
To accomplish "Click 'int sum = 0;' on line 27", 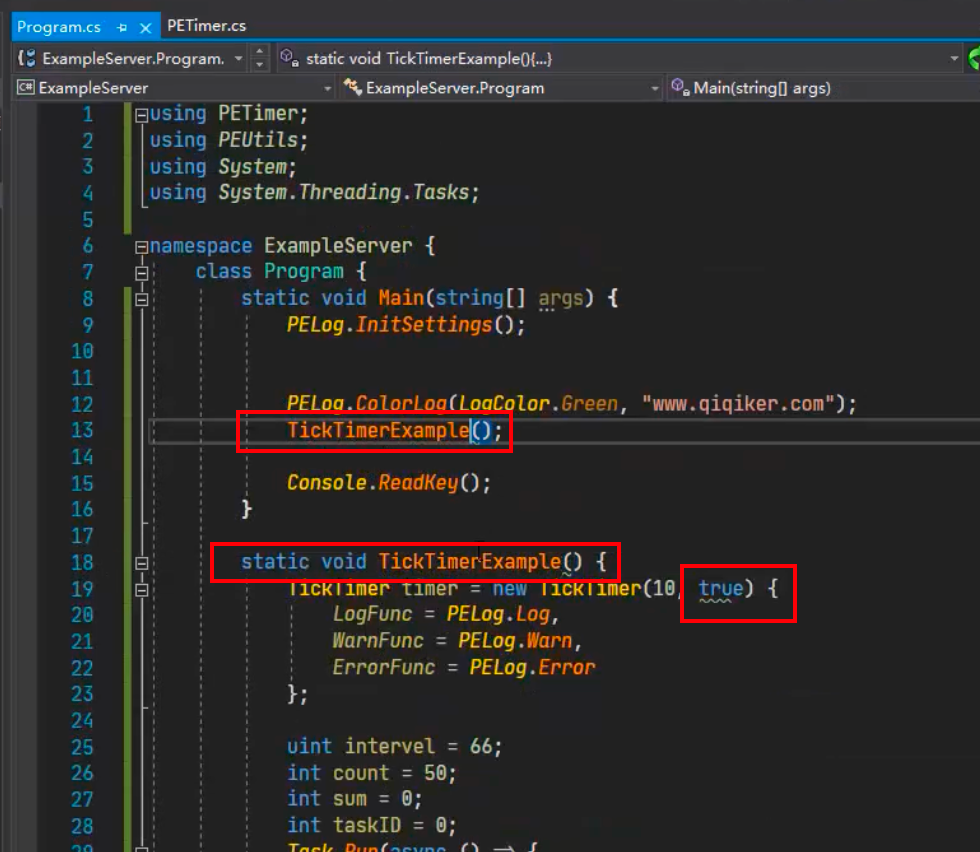I will [354, 799].
